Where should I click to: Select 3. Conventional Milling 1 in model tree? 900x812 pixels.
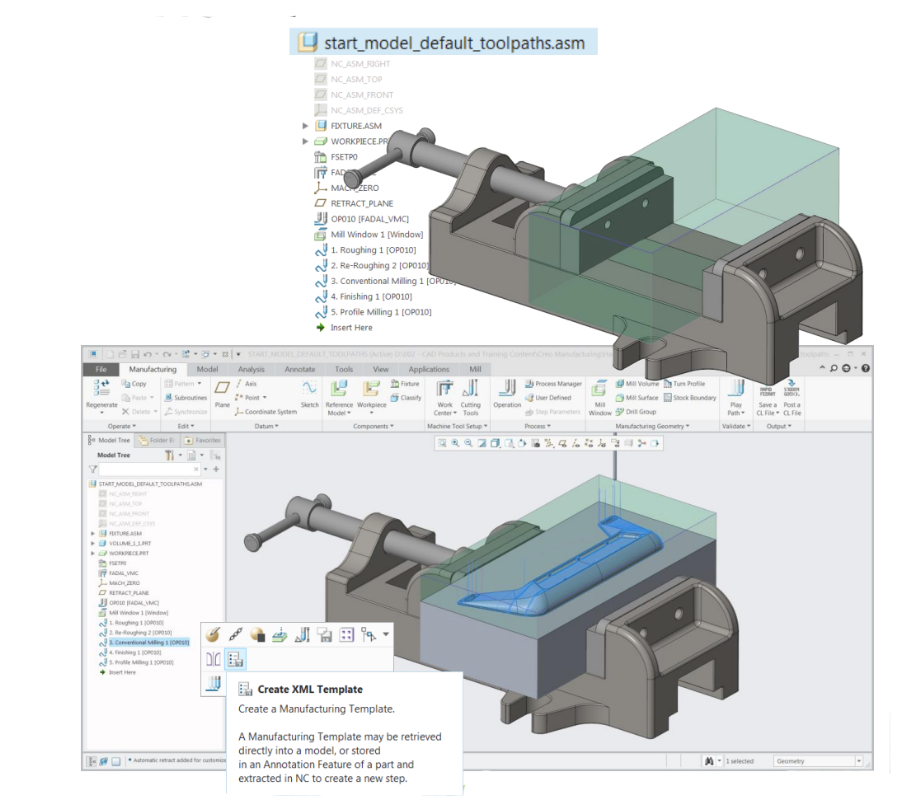click(x=149, y=642)
